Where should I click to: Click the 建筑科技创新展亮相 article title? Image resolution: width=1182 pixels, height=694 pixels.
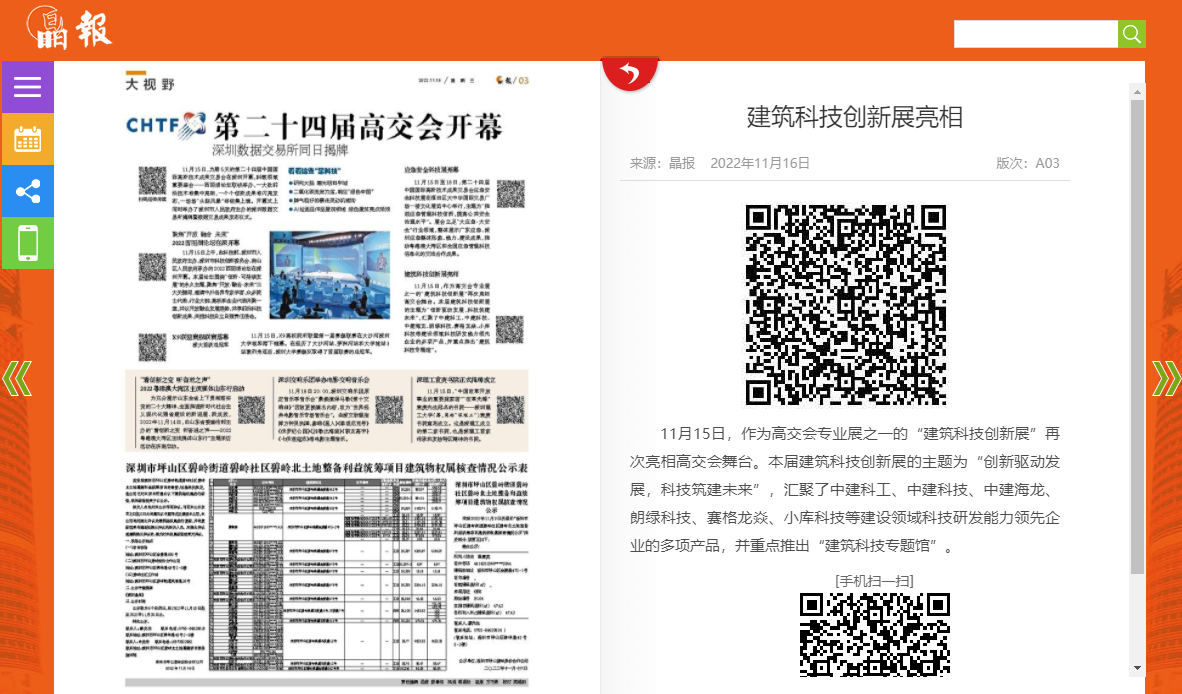[855, 117]
